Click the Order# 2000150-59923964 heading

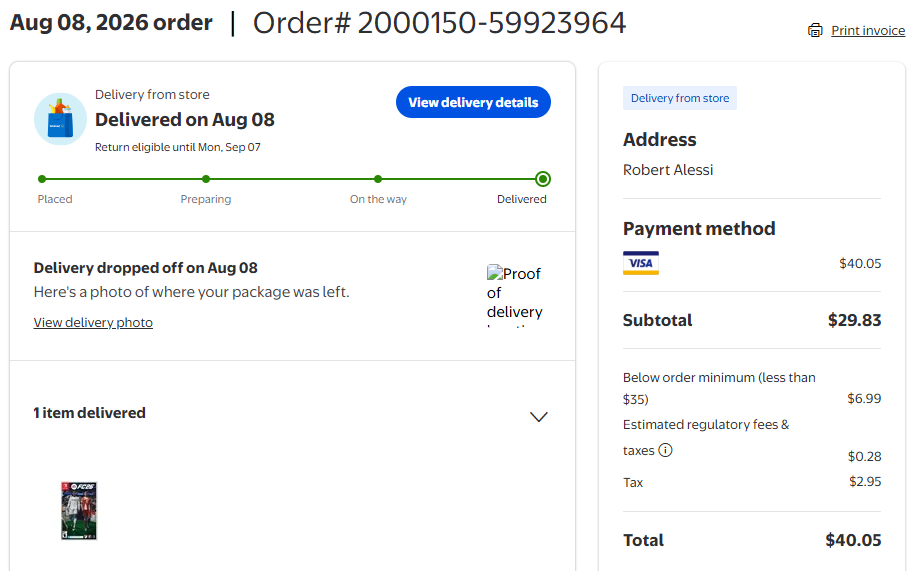pos(439,23)
